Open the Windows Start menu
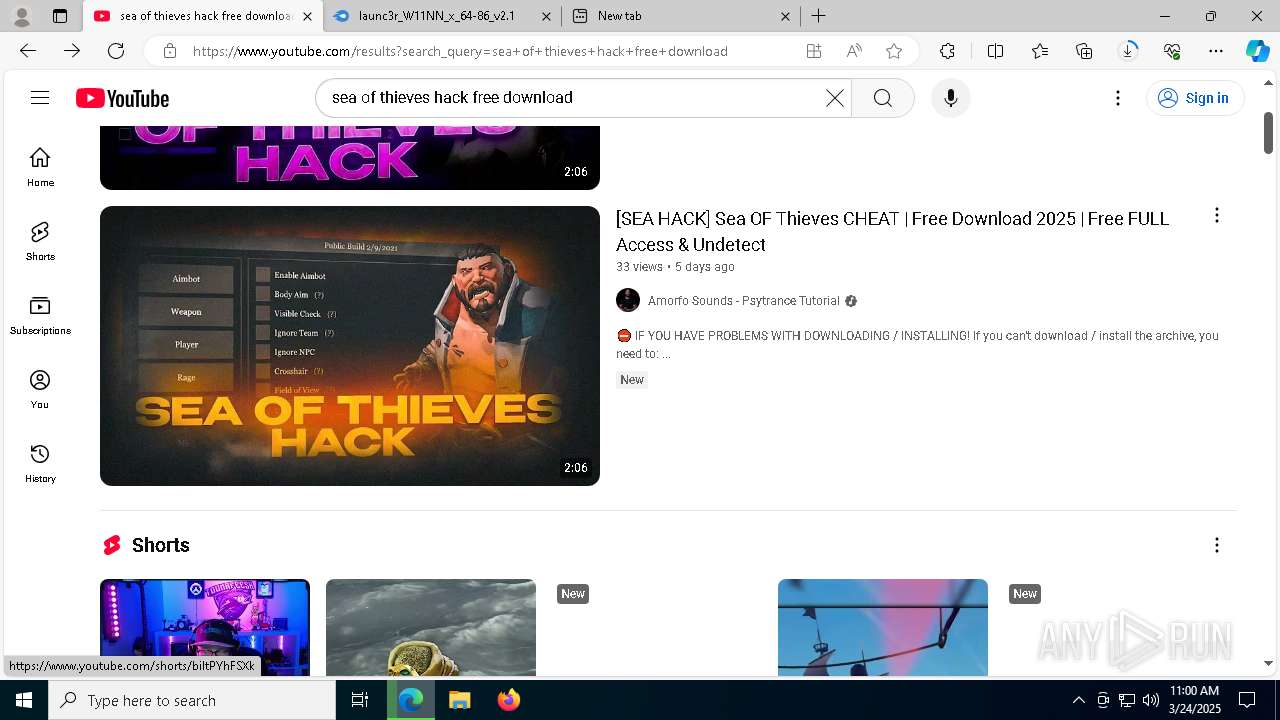The width and height of the screenshot is (1280, 720). tap(24, 700)
